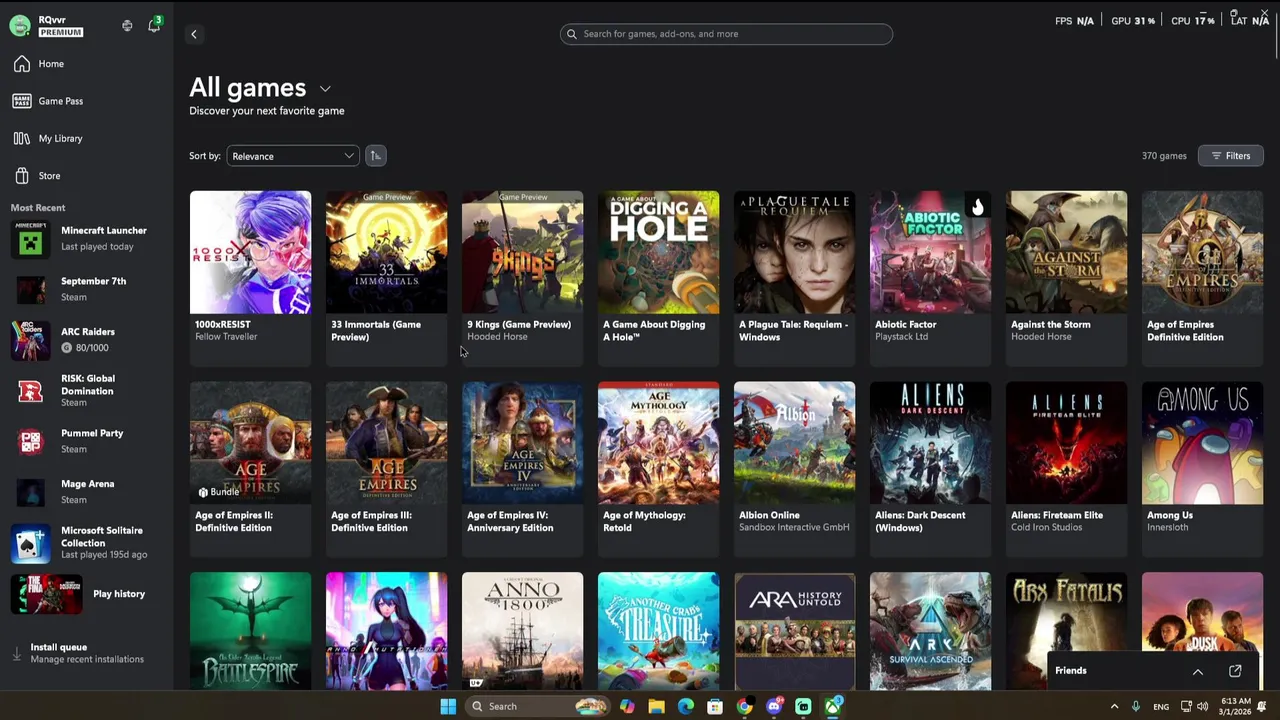Open Discord from taskbar
Image resolution: width=1280 pixels, height=720 pixels.
pos(774,706)
